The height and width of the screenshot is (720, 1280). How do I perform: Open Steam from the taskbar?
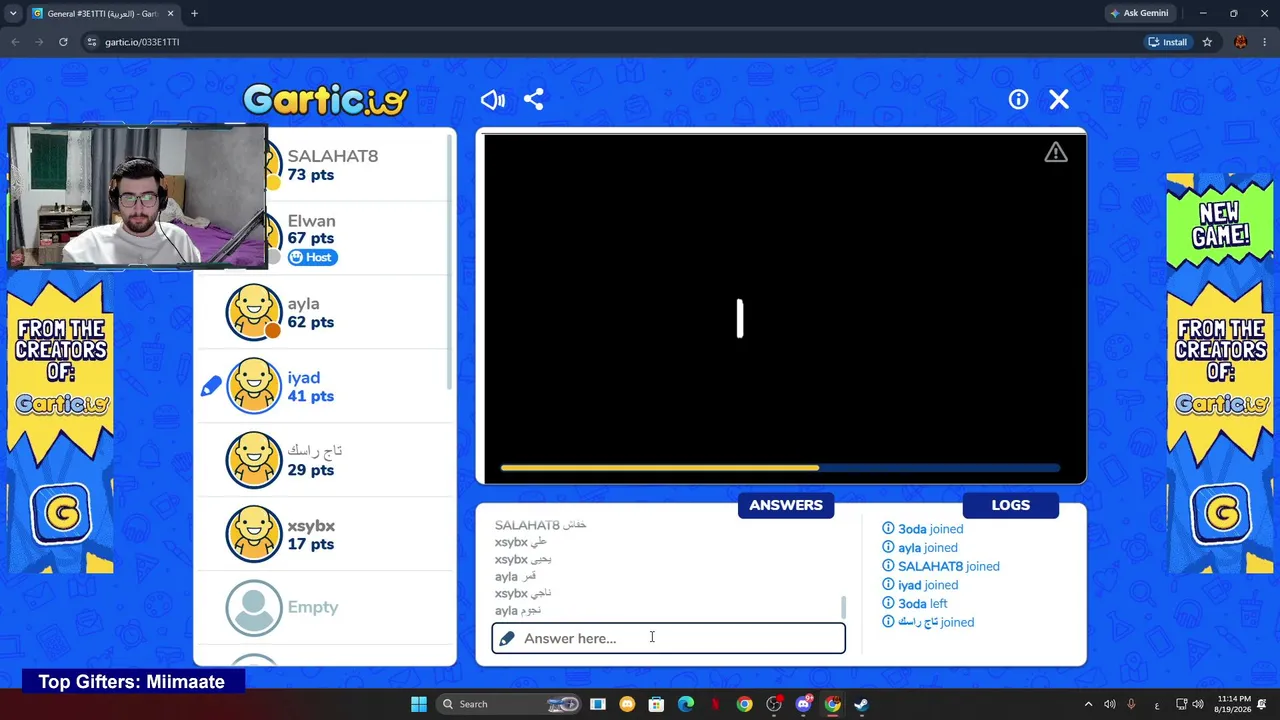861,704
